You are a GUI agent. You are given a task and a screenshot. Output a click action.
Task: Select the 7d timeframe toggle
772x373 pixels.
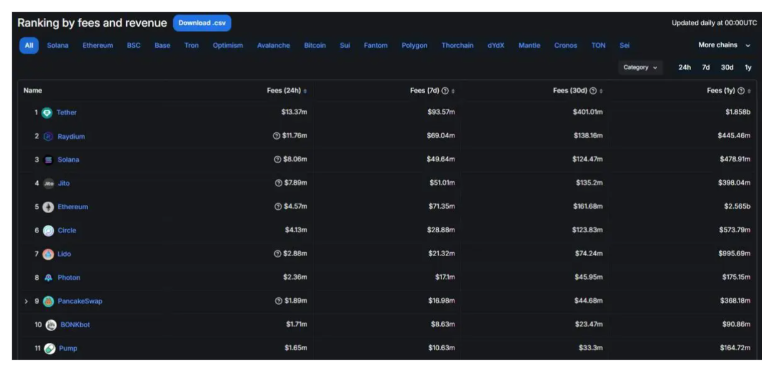(x=706, y=67)
